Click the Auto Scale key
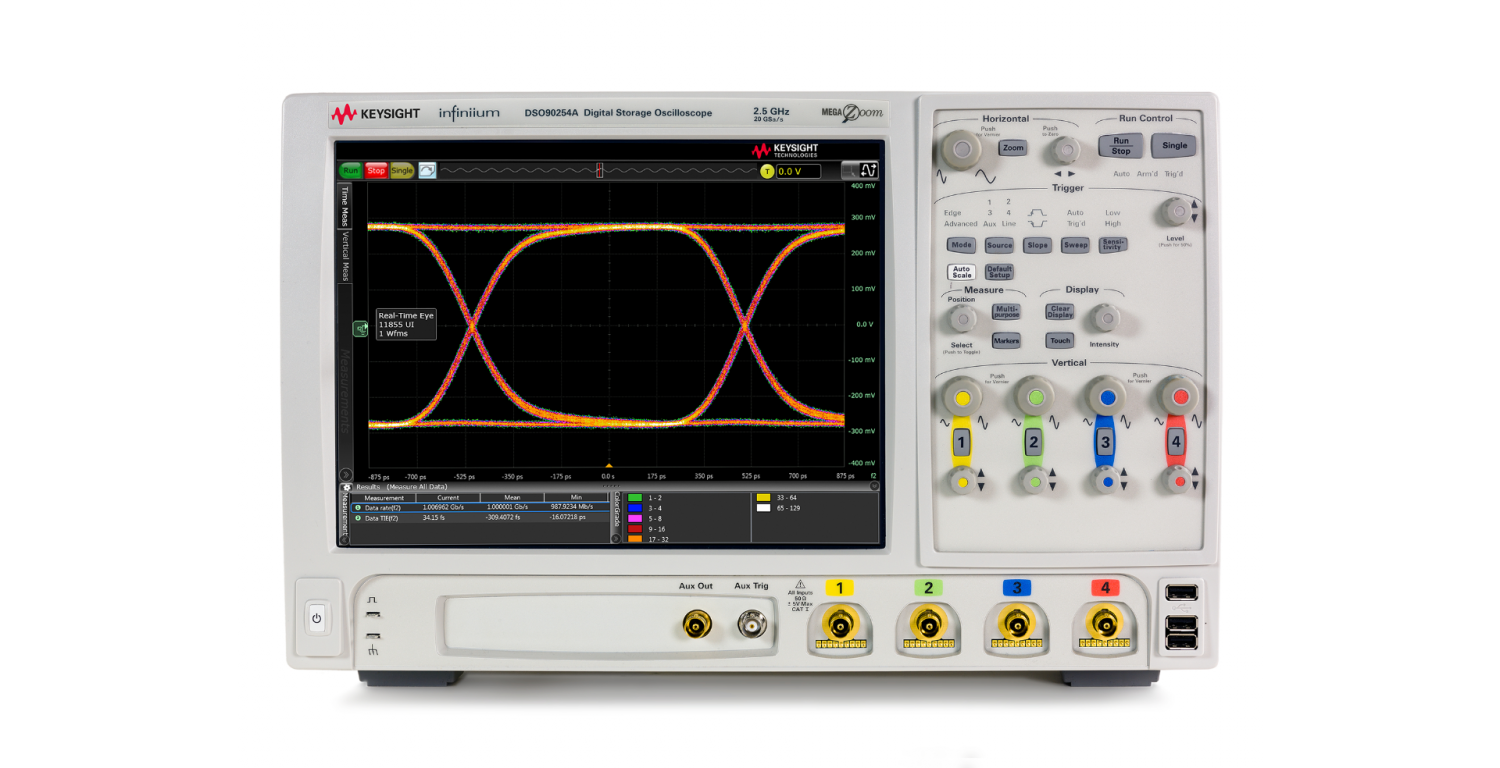Image resolution: width=1500 pixels, height=768 pixels. point(962,272)
